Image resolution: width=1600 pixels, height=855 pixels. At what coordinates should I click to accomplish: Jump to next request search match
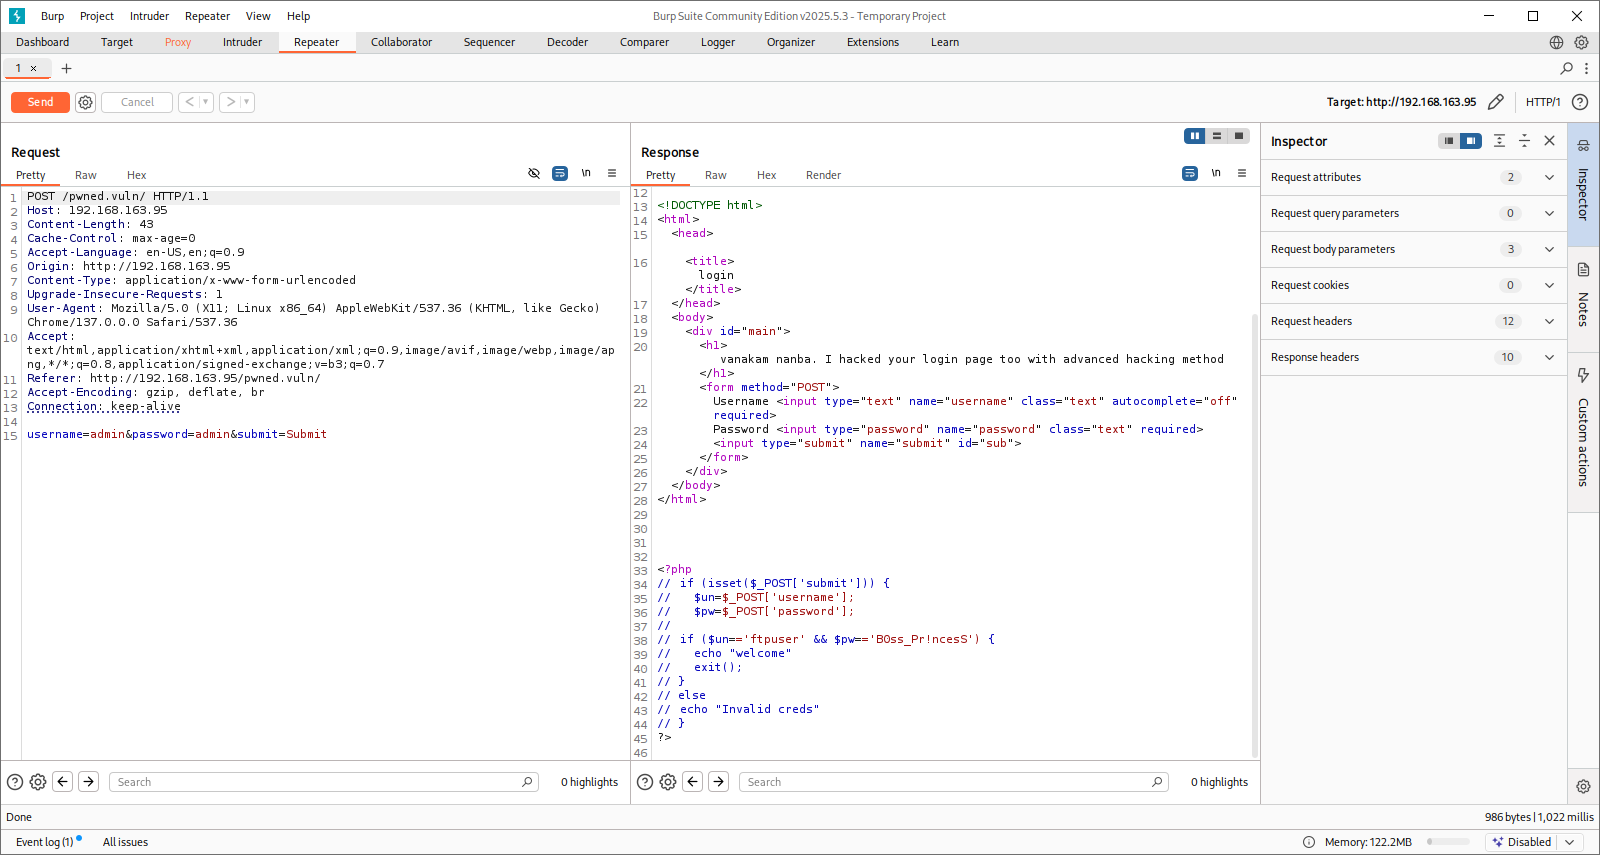[x=89, y=782]
